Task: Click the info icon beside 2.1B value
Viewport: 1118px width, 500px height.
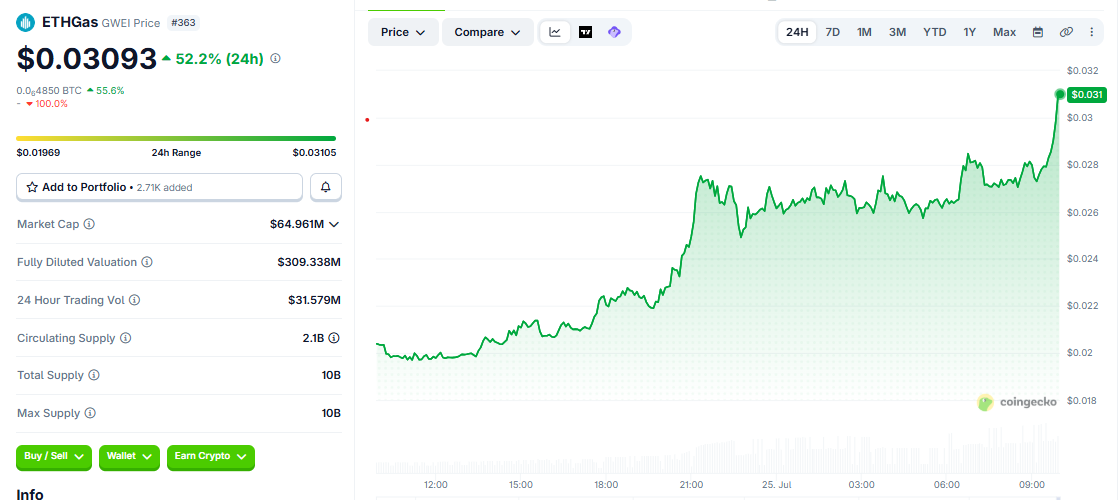Action: click(334, 338)
